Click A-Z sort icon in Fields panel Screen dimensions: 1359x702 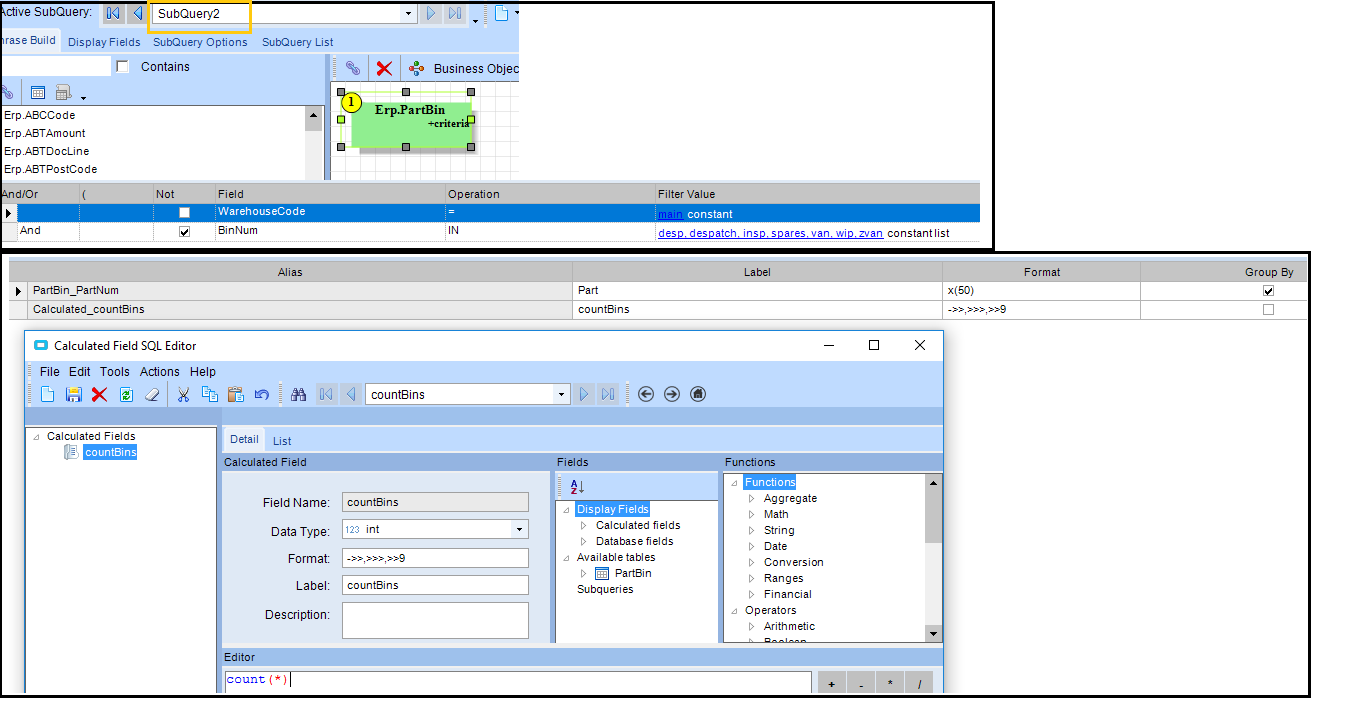[577, 487]
